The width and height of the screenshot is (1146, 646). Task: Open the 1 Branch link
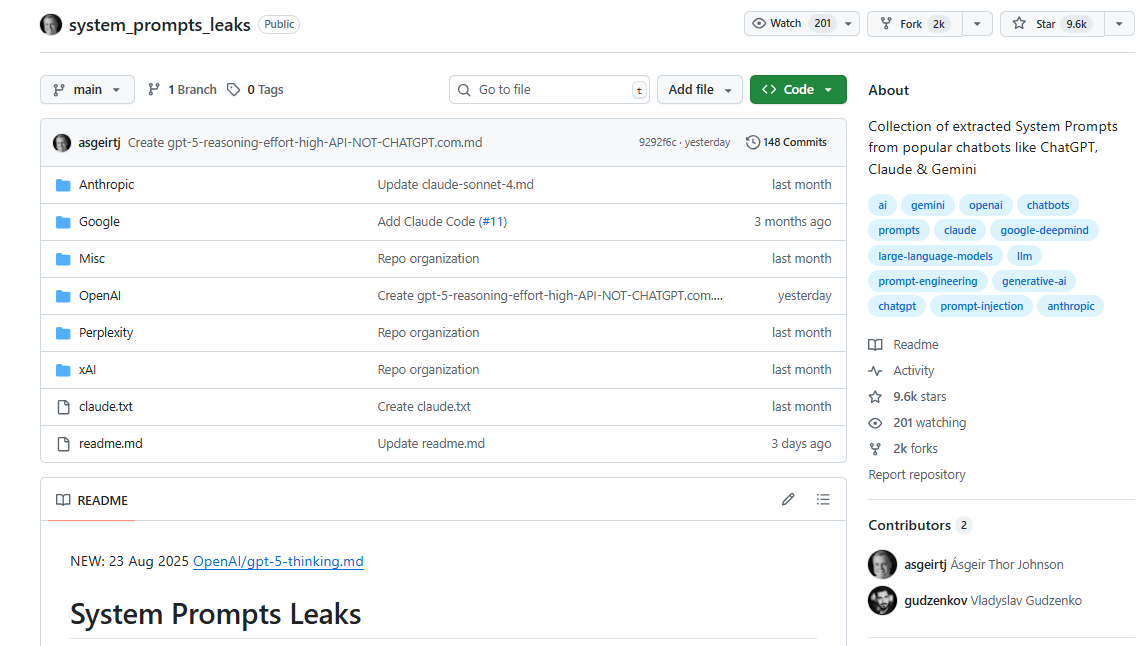[x=183, y=89]
